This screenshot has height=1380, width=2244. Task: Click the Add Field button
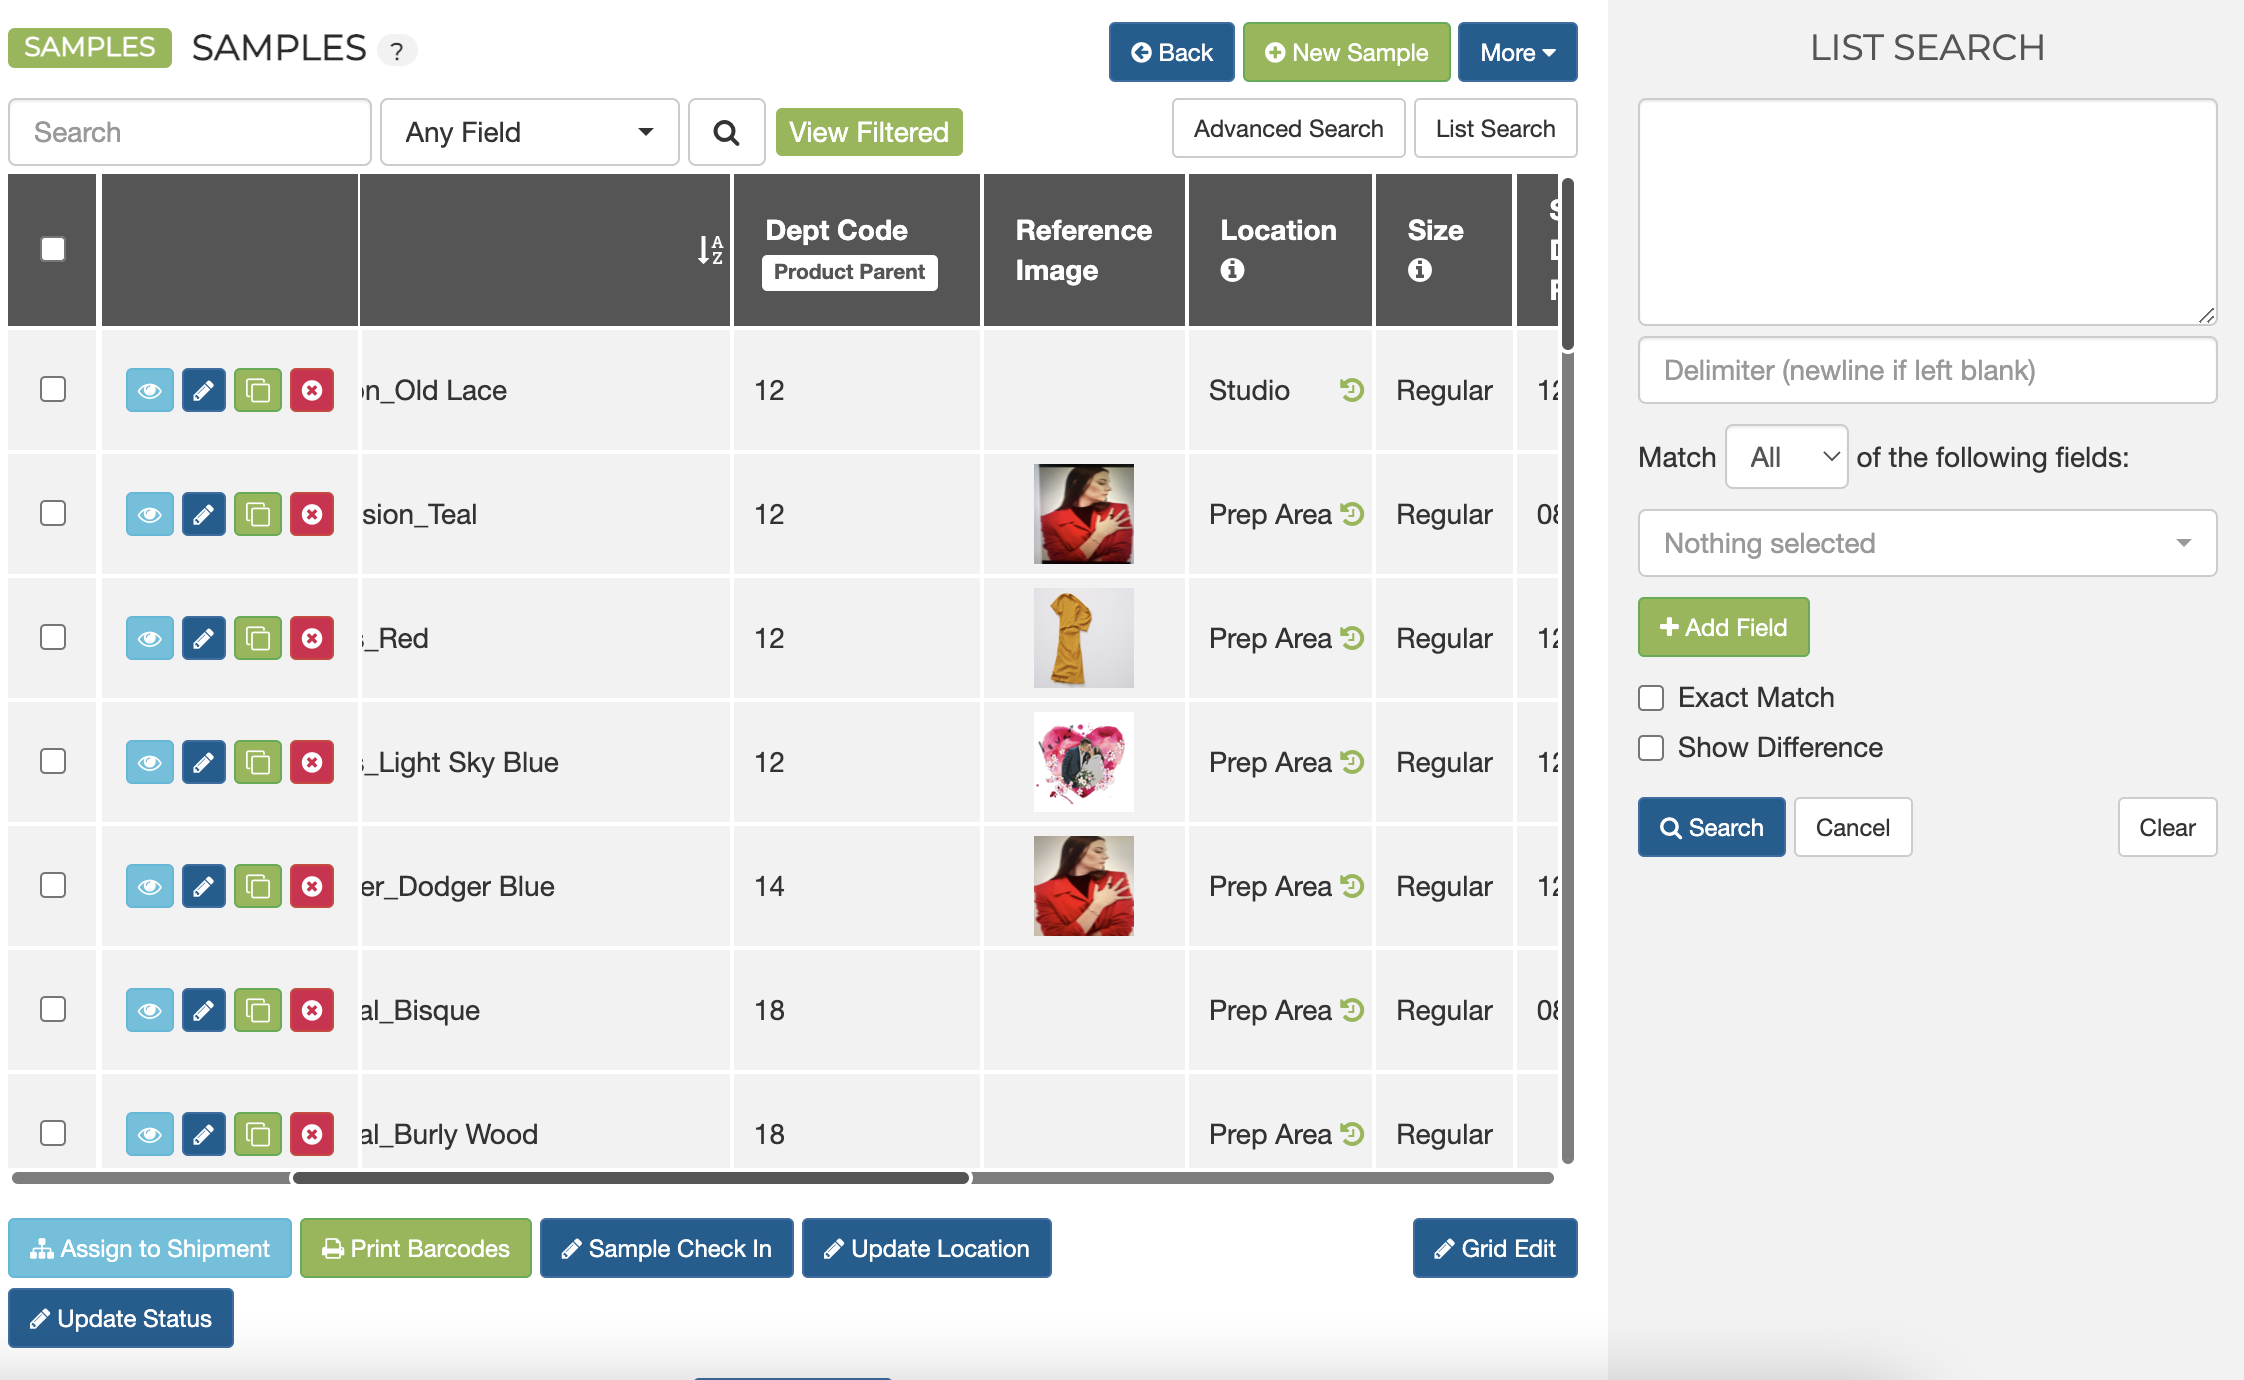click(x=1723, y=627)
